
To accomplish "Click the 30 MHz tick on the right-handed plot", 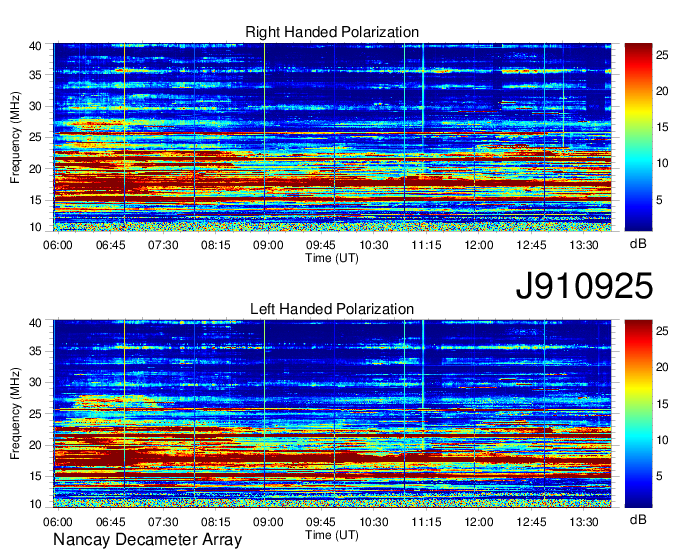I will click(x=35, y=106).
